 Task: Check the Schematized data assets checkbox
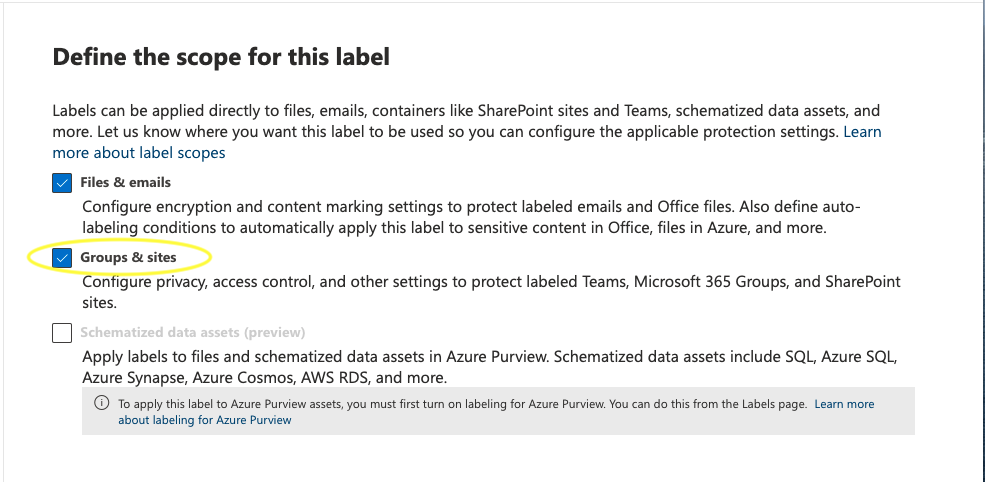[62, 333]
